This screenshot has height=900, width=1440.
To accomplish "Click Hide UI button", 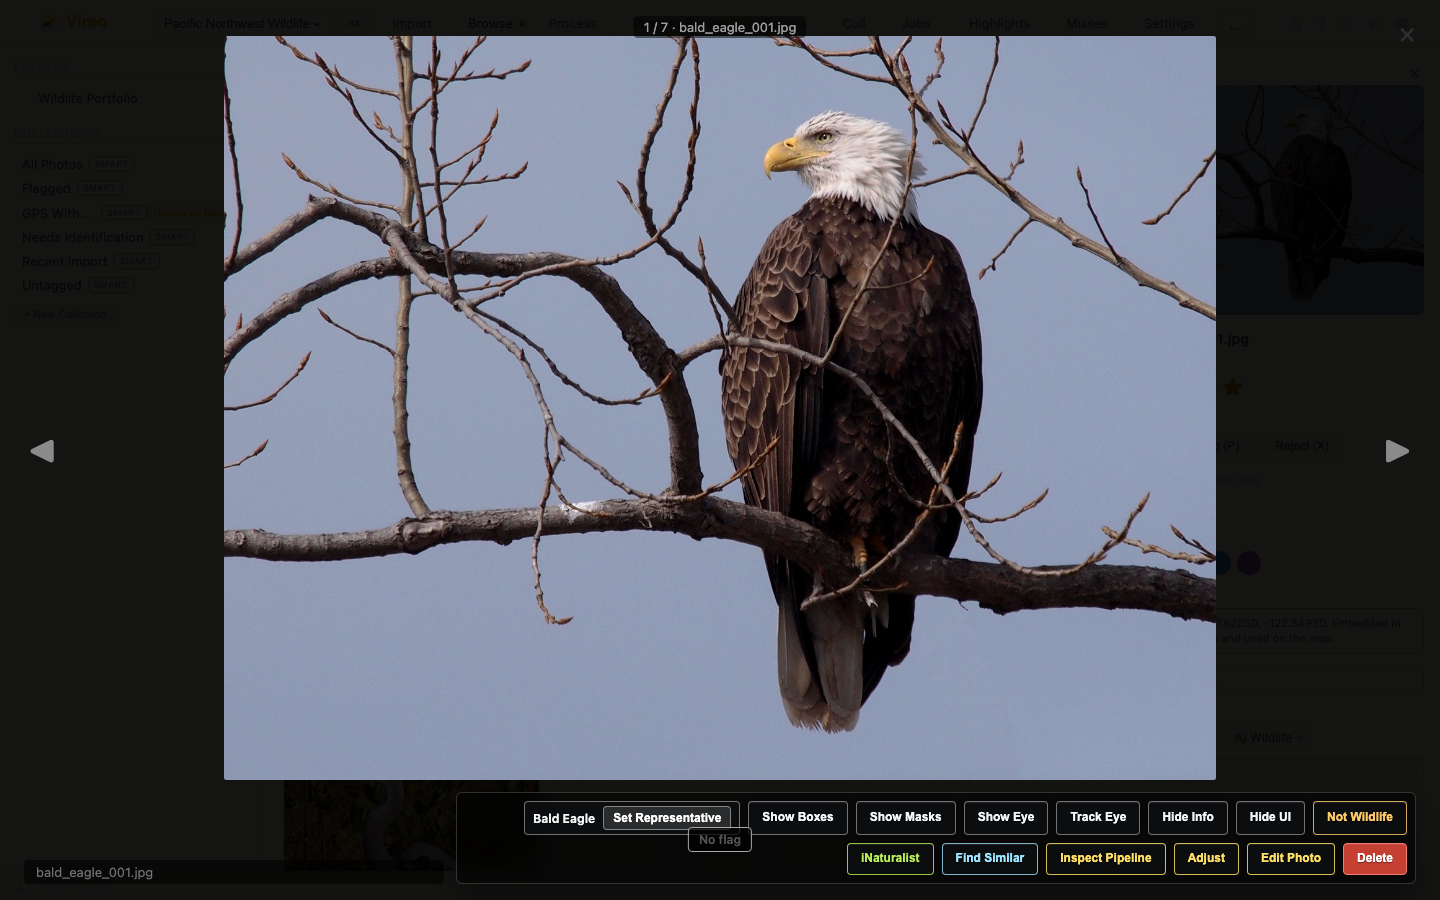I will (1270, 817).
